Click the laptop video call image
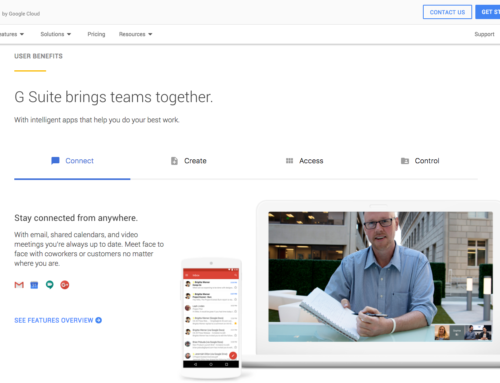This screenshot has height=383, width=500. coord(380,277)
